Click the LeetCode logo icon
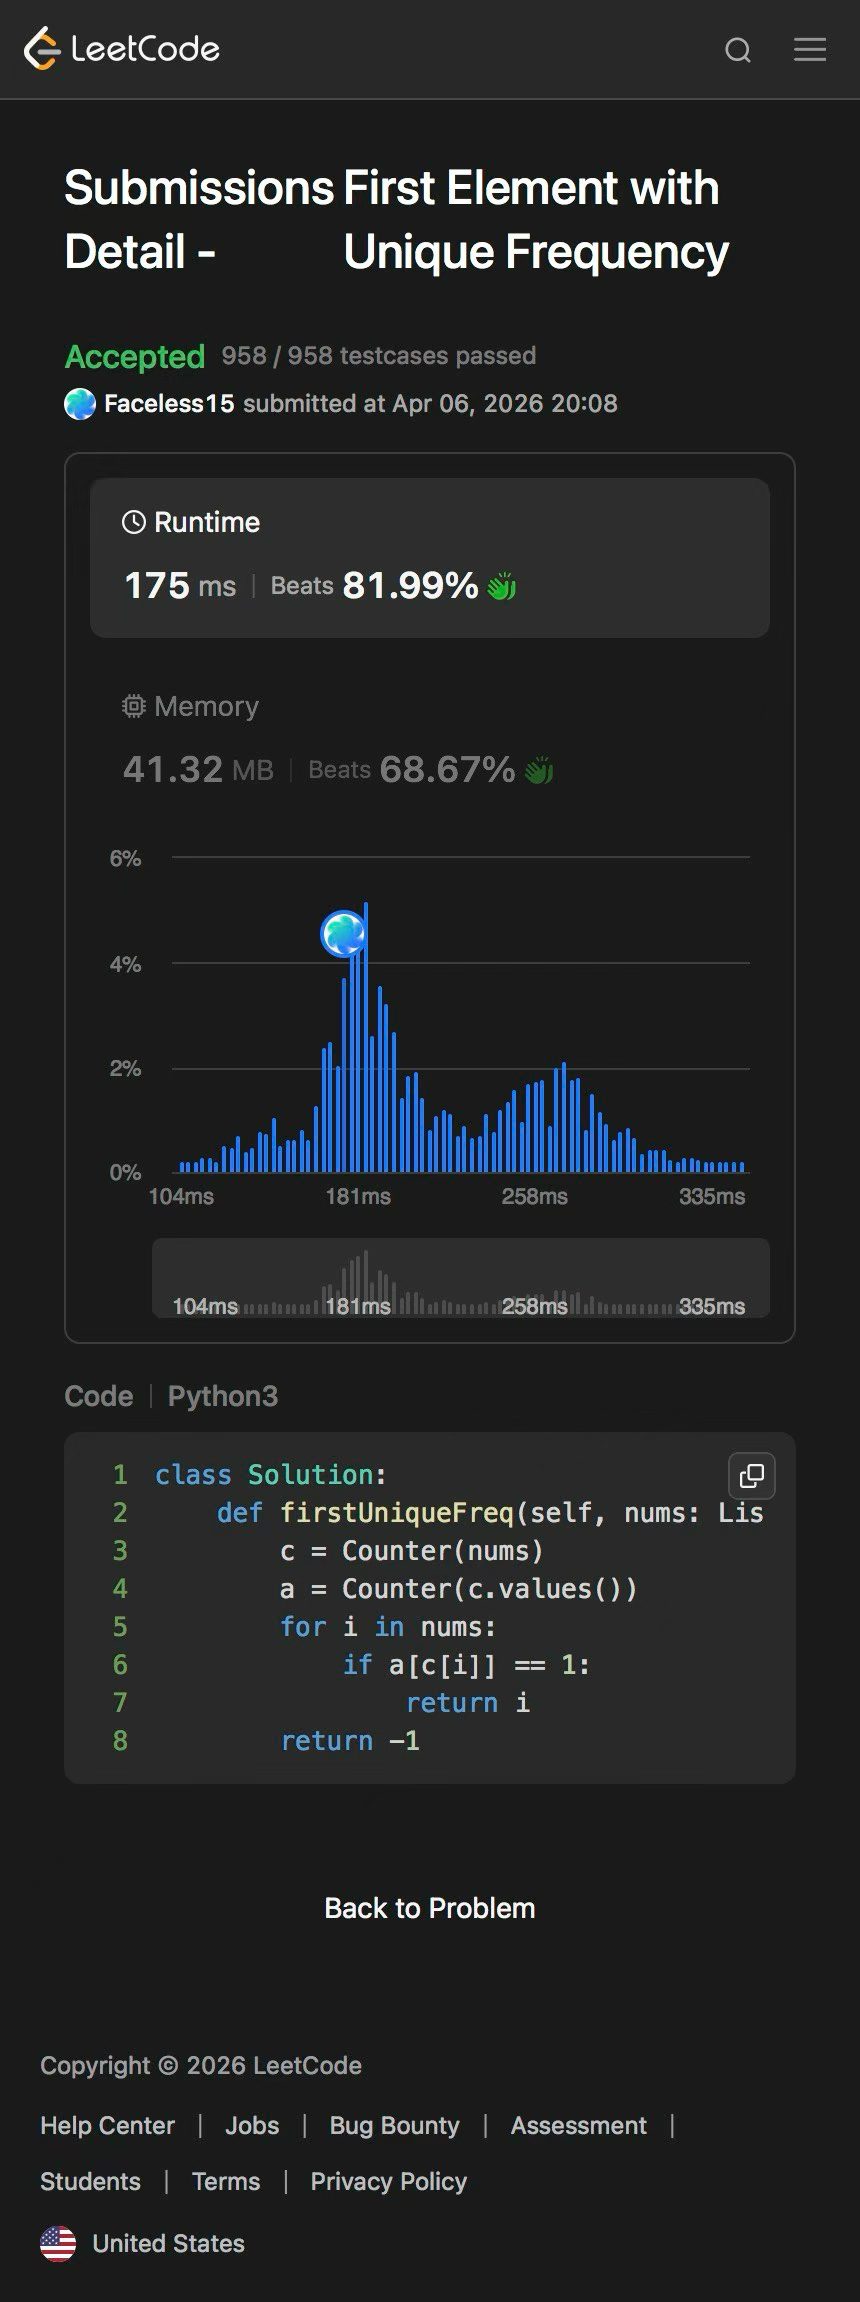This screenshot has width=860, height=2302. tap(43, 49)
